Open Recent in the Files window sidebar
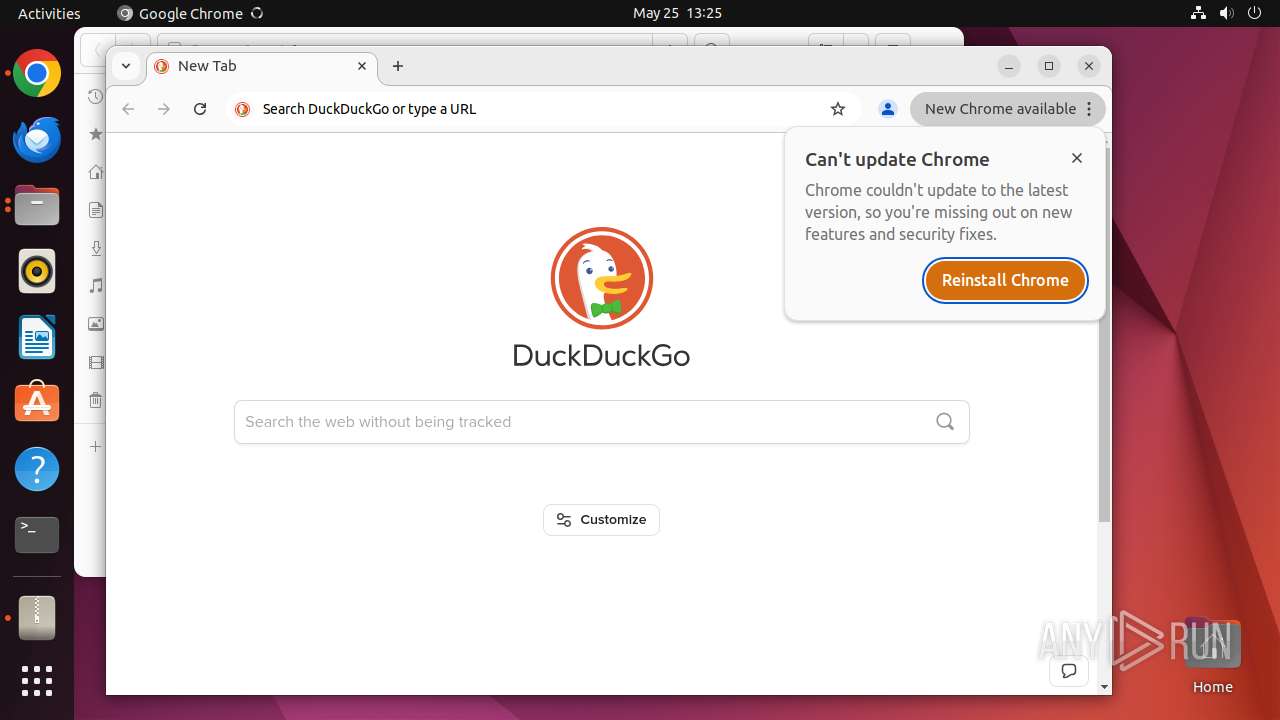The height and width of the screenshot is (720, 1280). pos(96,97)
